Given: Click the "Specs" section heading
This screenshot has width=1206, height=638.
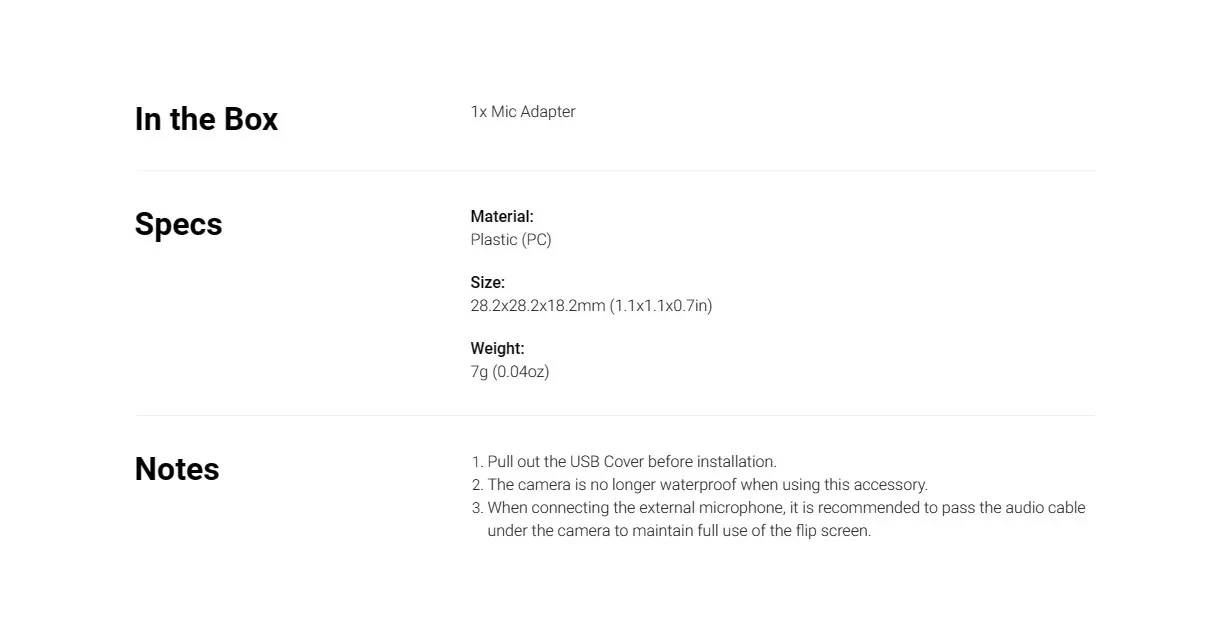Looking at the screenshot, I should point(178,224).
